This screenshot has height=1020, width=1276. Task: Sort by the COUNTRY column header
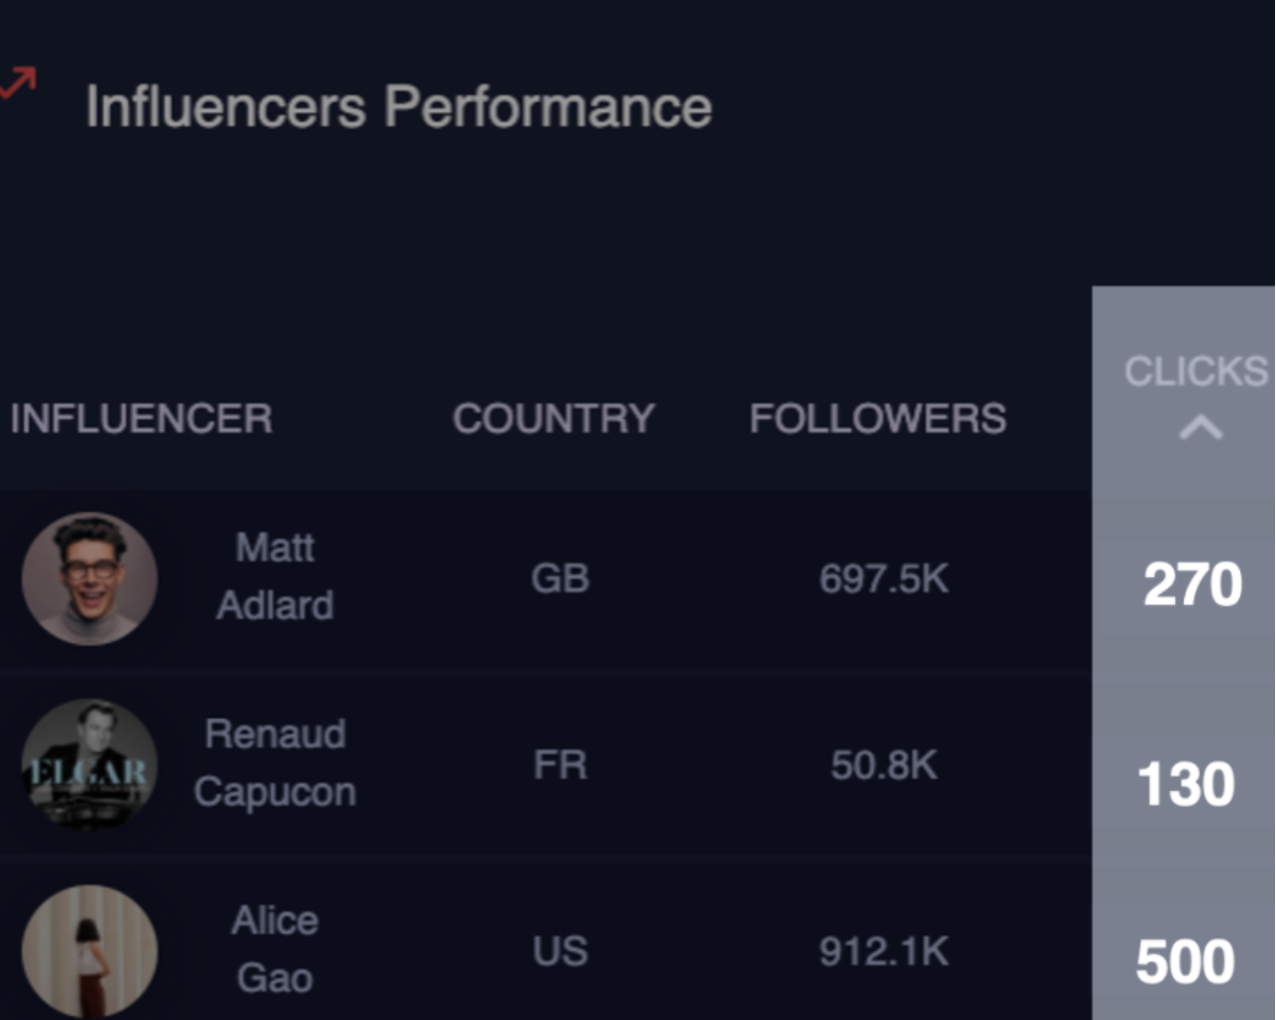tap(554, 419)
